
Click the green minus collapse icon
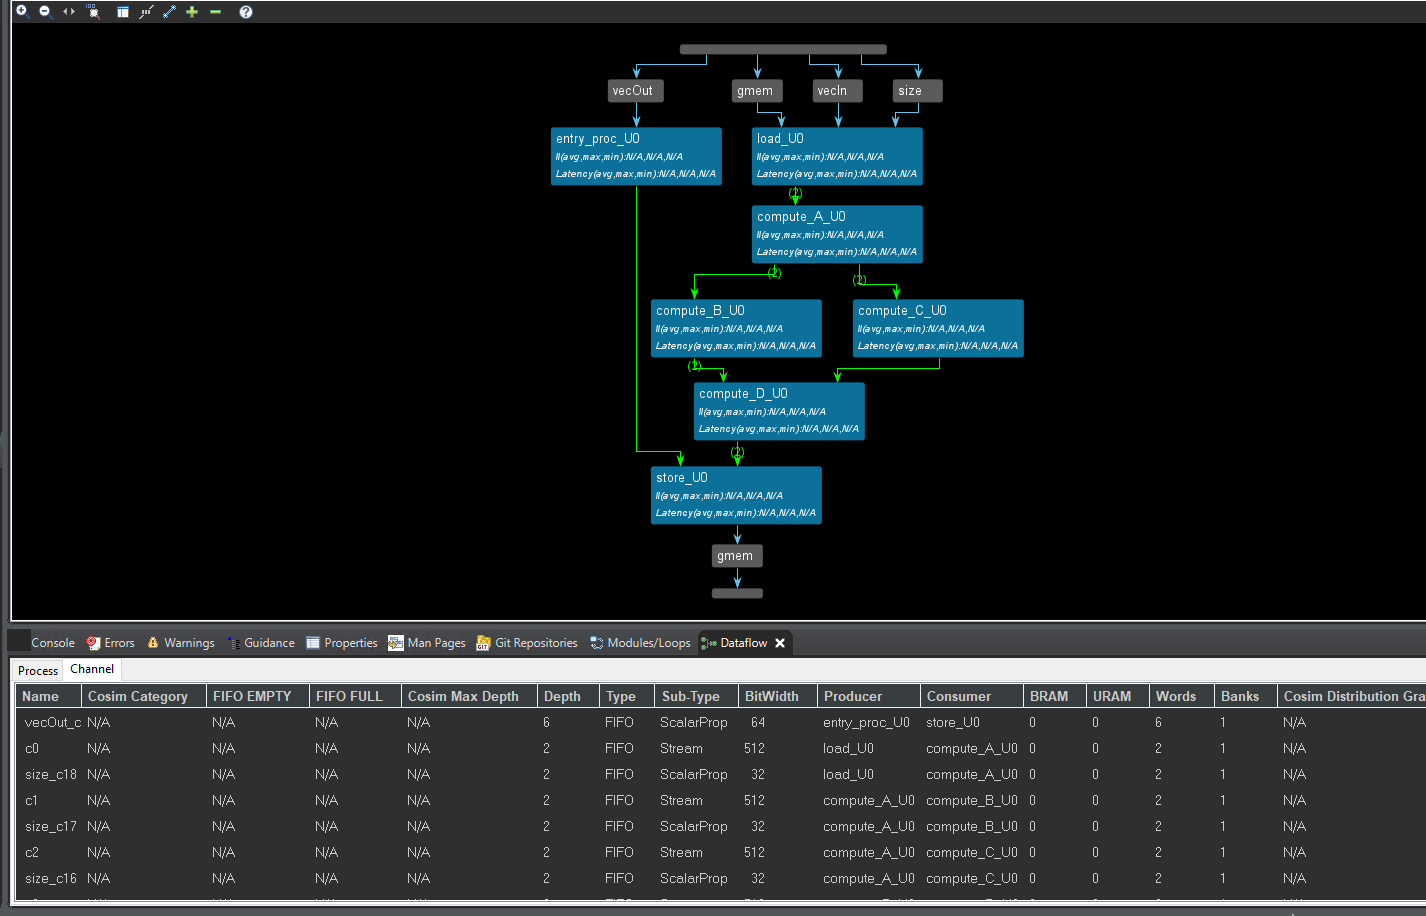point(215,12)
